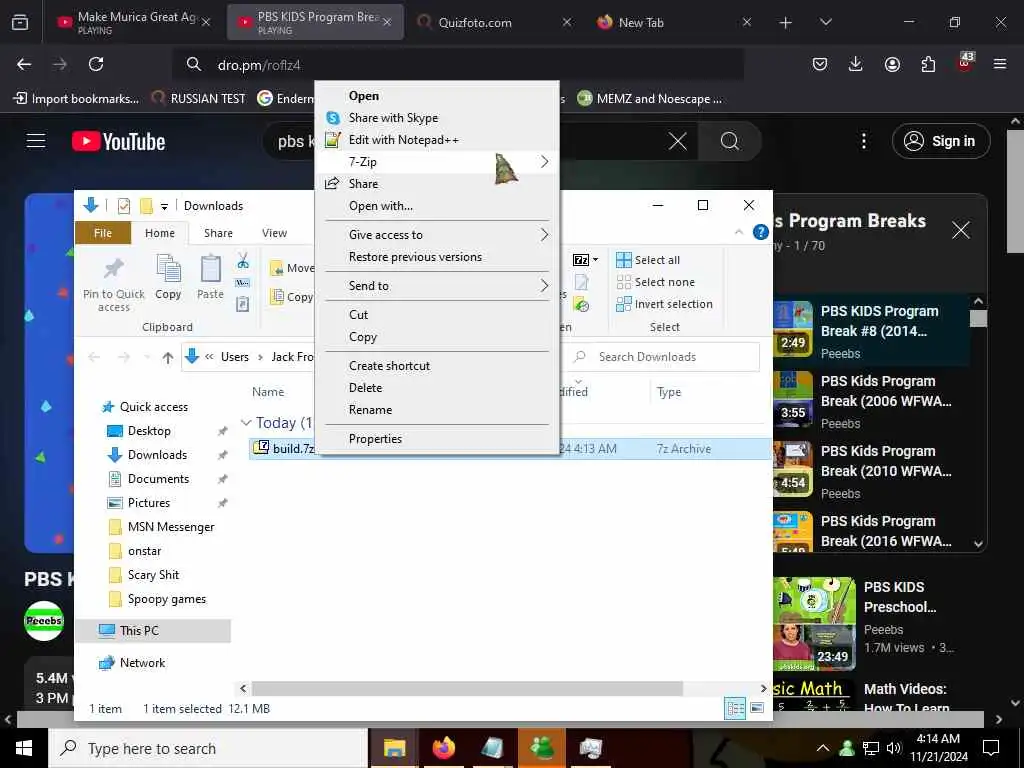Click Invert selection in Explorer ribbon
1024x768 pixels.
(665, 304)
